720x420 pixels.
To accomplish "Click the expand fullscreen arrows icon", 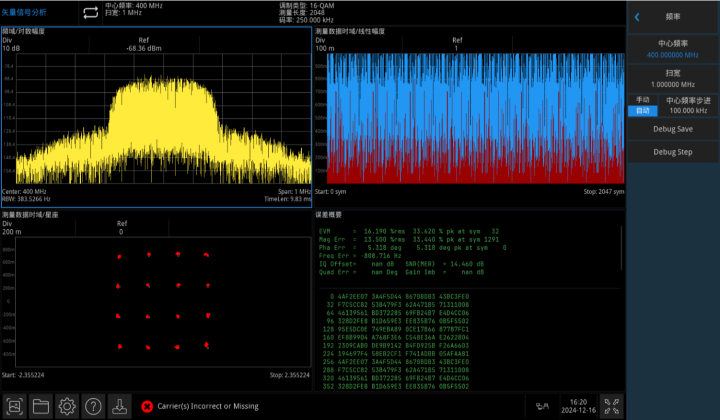I will pyautogui.click(x=608, y=406).
